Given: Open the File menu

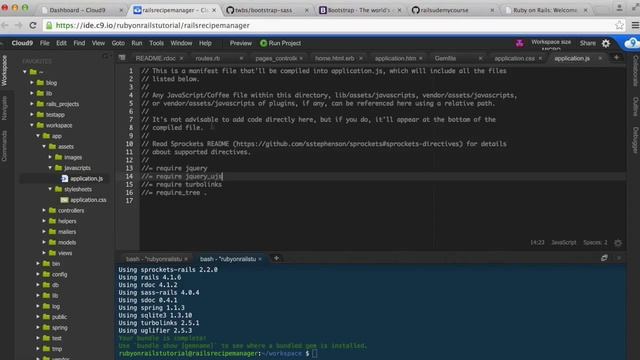Looking at the screenshot, I should [44, 43].
